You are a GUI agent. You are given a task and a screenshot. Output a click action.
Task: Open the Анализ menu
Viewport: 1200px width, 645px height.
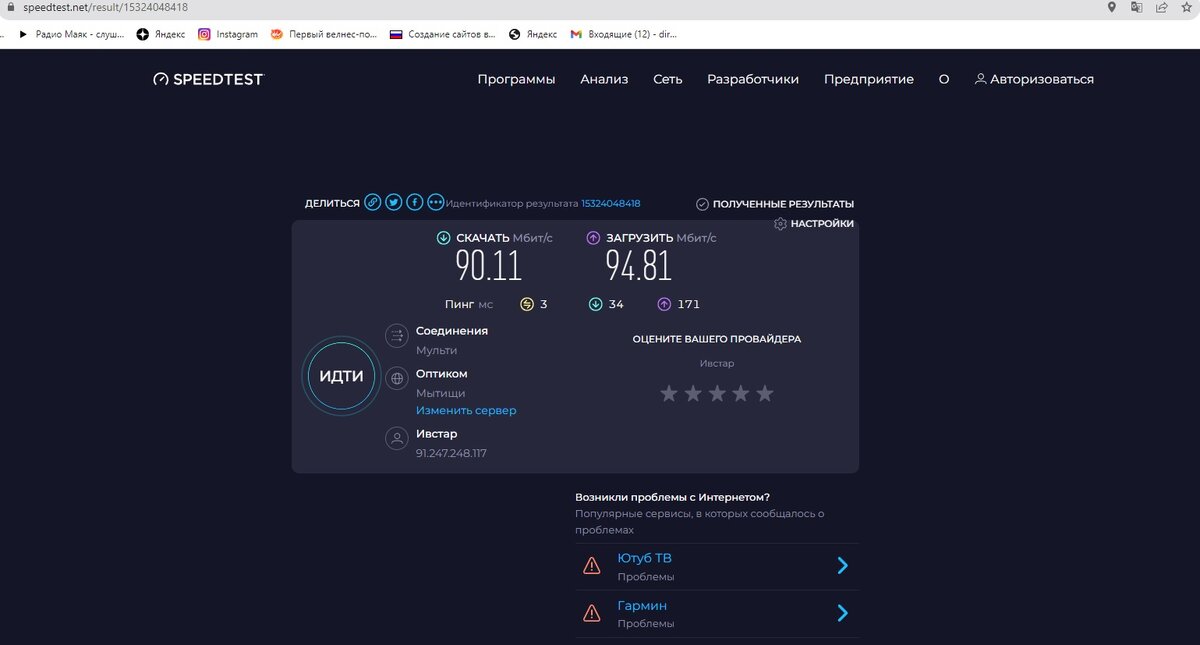pos(604,79)
